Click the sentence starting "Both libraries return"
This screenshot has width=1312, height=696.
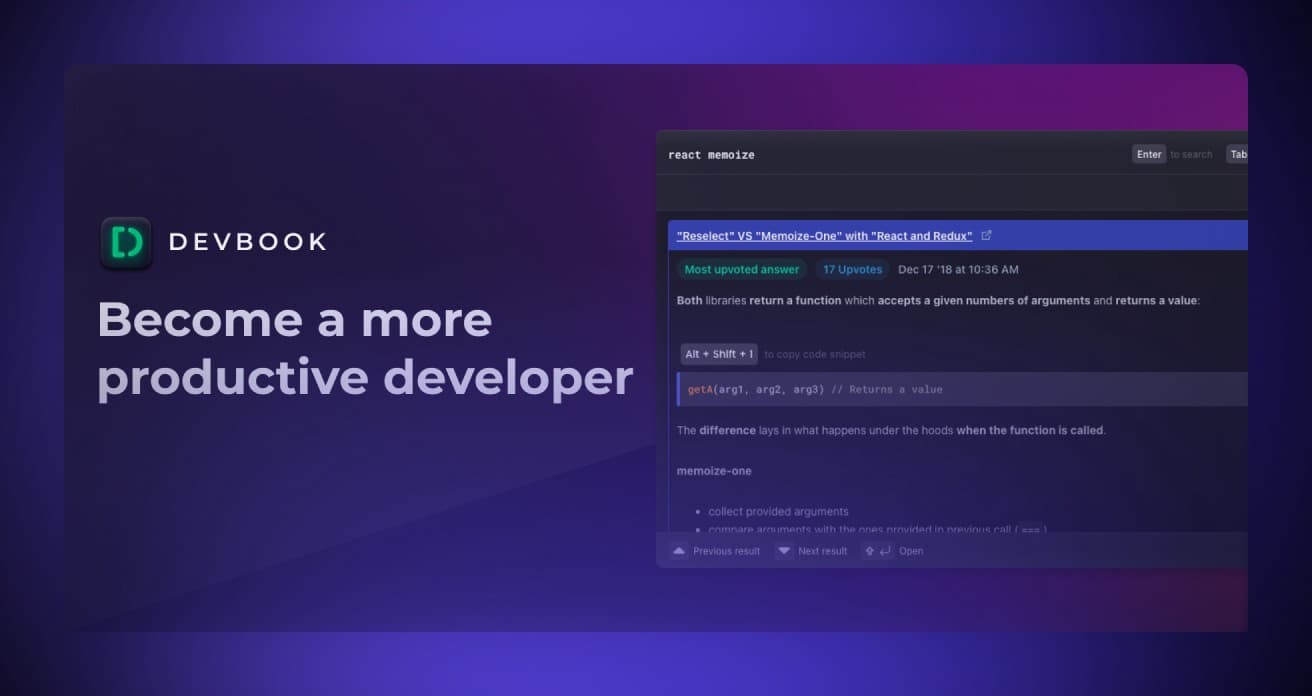coord(938,300)
